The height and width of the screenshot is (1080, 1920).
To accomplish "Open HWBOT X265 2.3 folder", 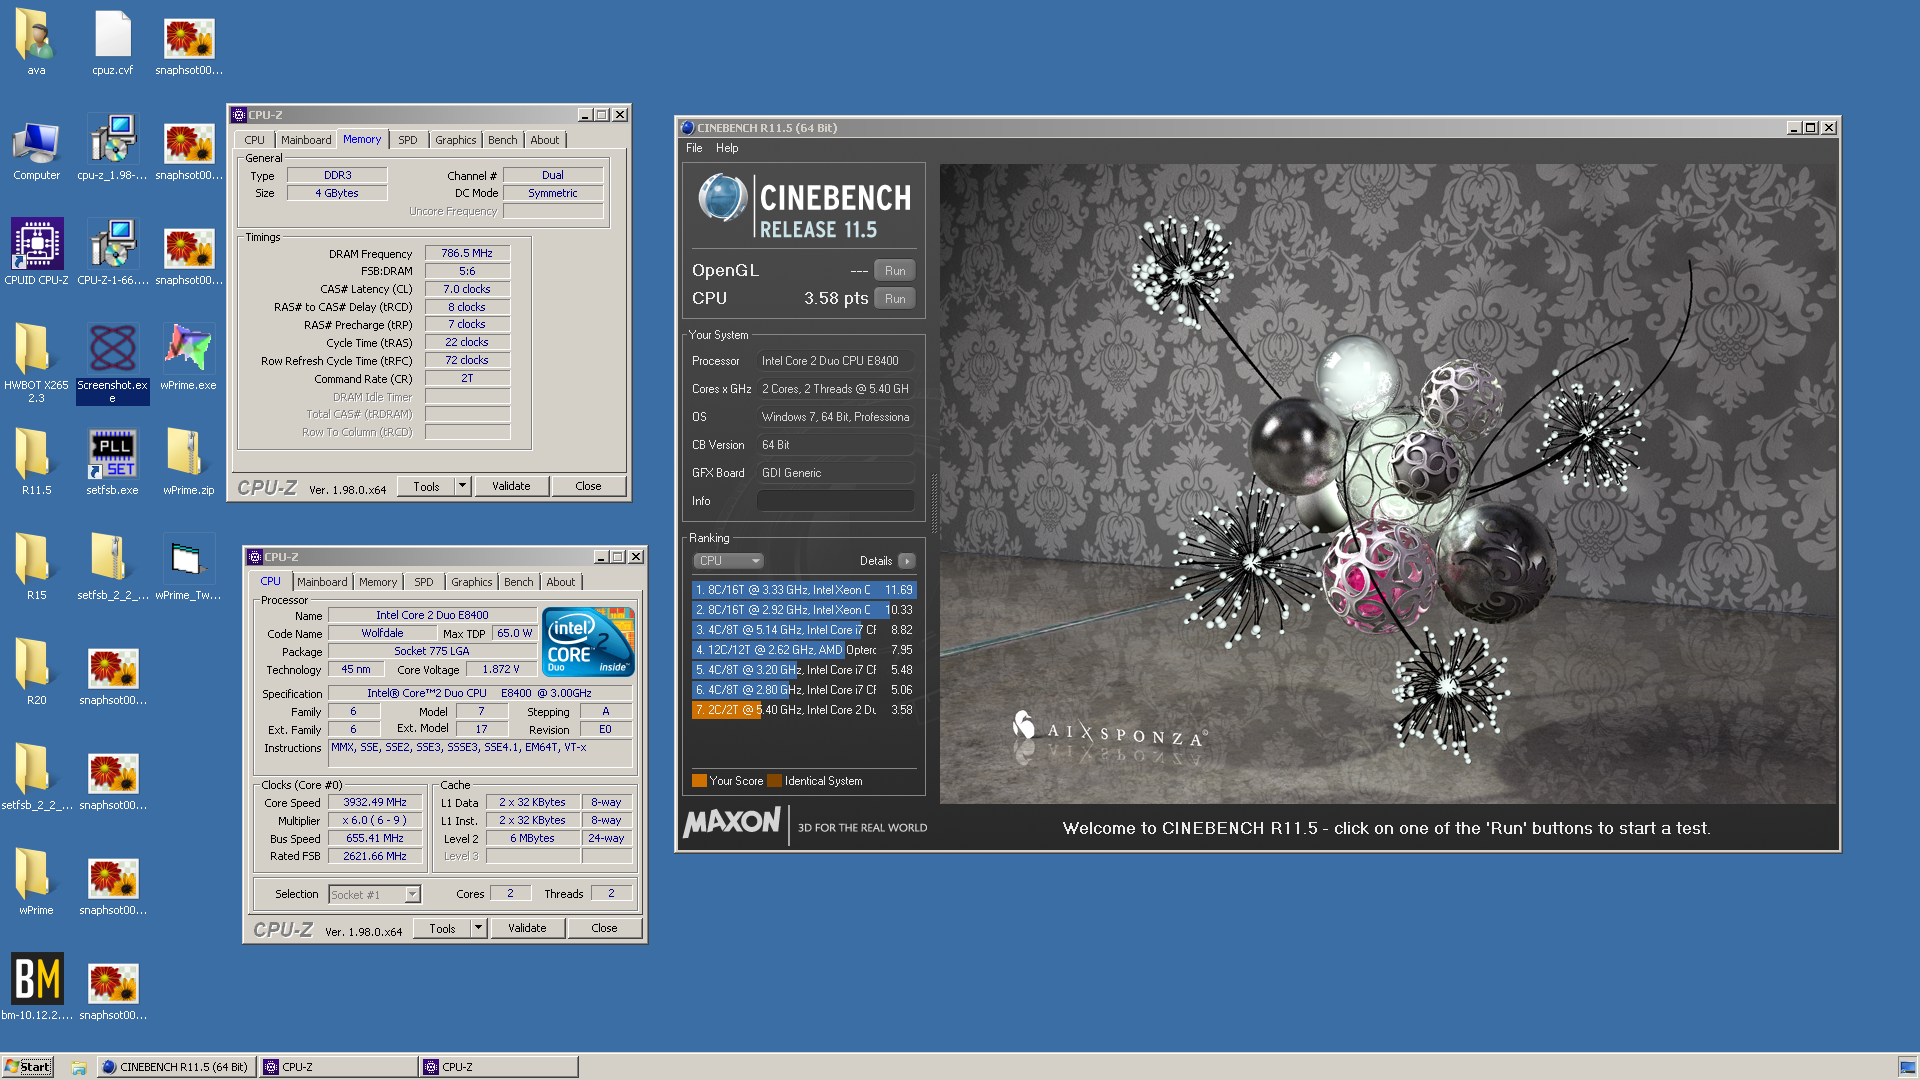I will (x=36, y=362).
